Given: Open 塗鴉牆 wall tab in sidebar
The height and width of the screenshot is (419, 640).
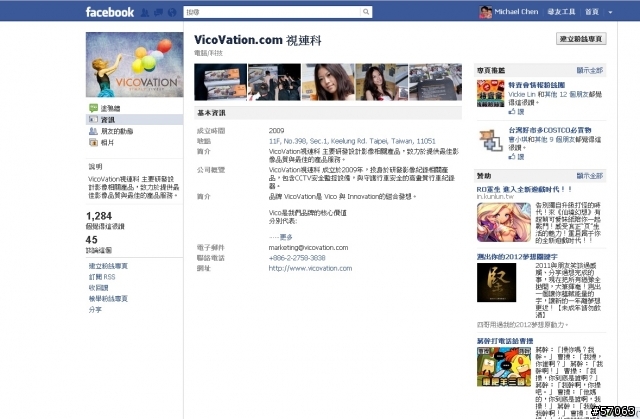Looking at the screenshot, I should 111,109.
